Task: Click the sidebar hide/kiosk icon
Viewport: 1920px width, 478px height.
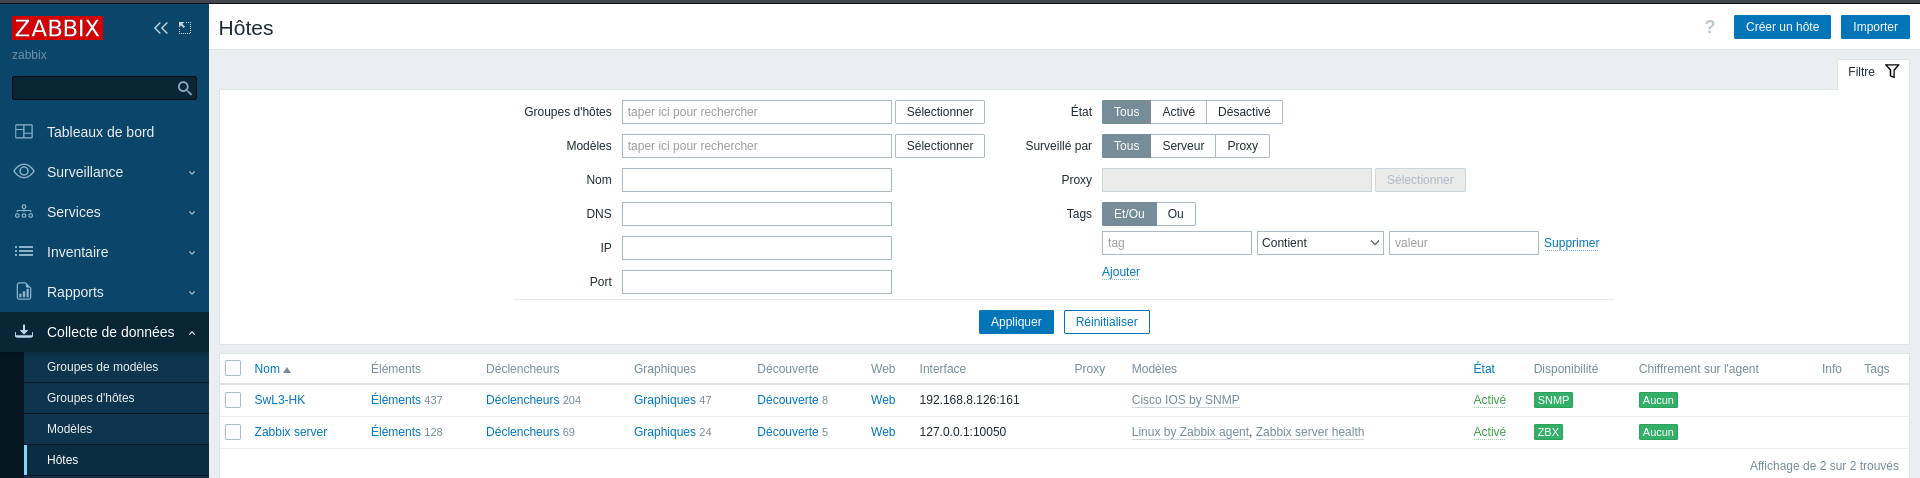Action: coord(185,28)
